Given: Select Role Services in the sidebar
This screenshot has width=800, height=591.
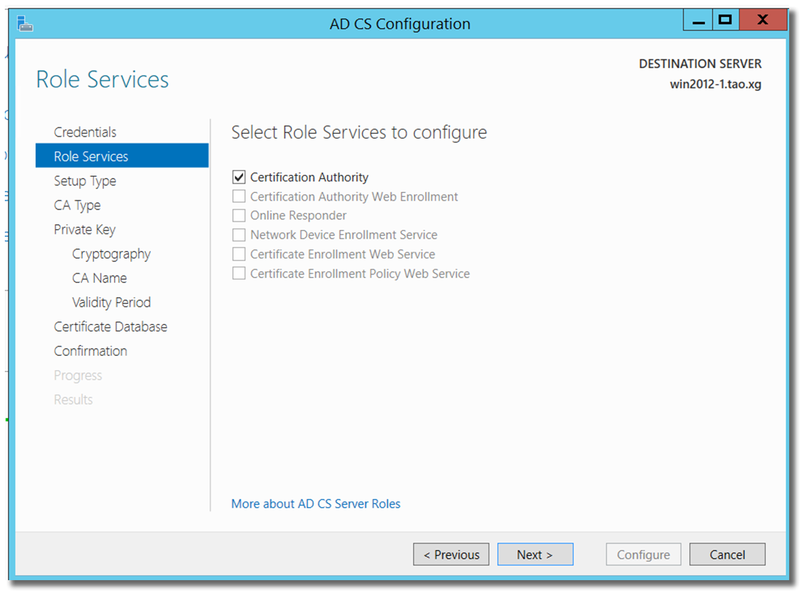Looking at the screenshot, I should [122, 156].
